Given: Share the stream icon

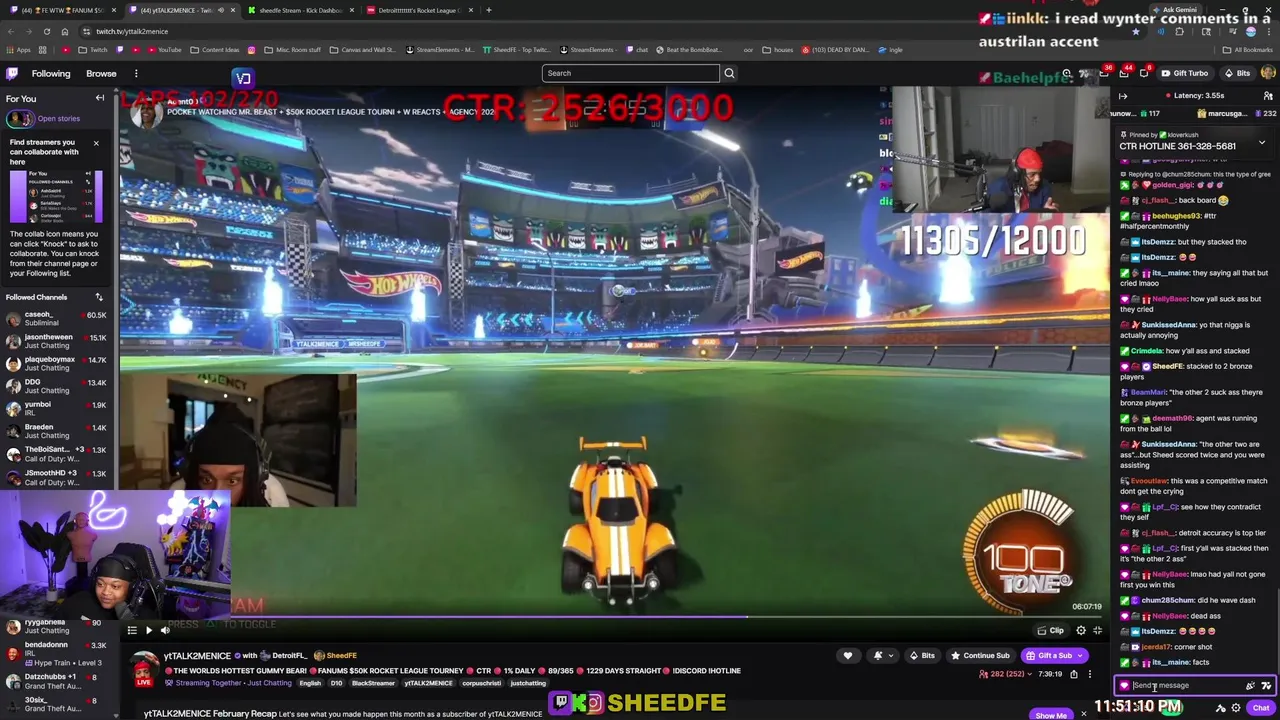Looking at the screenshot, I should [1074, 674].
